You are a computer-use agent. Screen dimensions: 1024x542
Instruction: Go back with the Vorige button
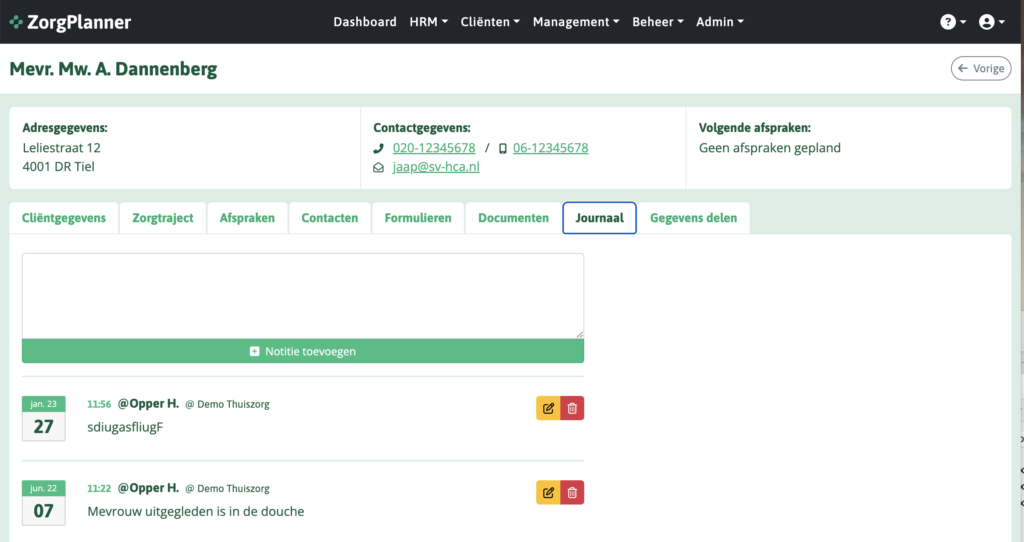tap(980, 68)
